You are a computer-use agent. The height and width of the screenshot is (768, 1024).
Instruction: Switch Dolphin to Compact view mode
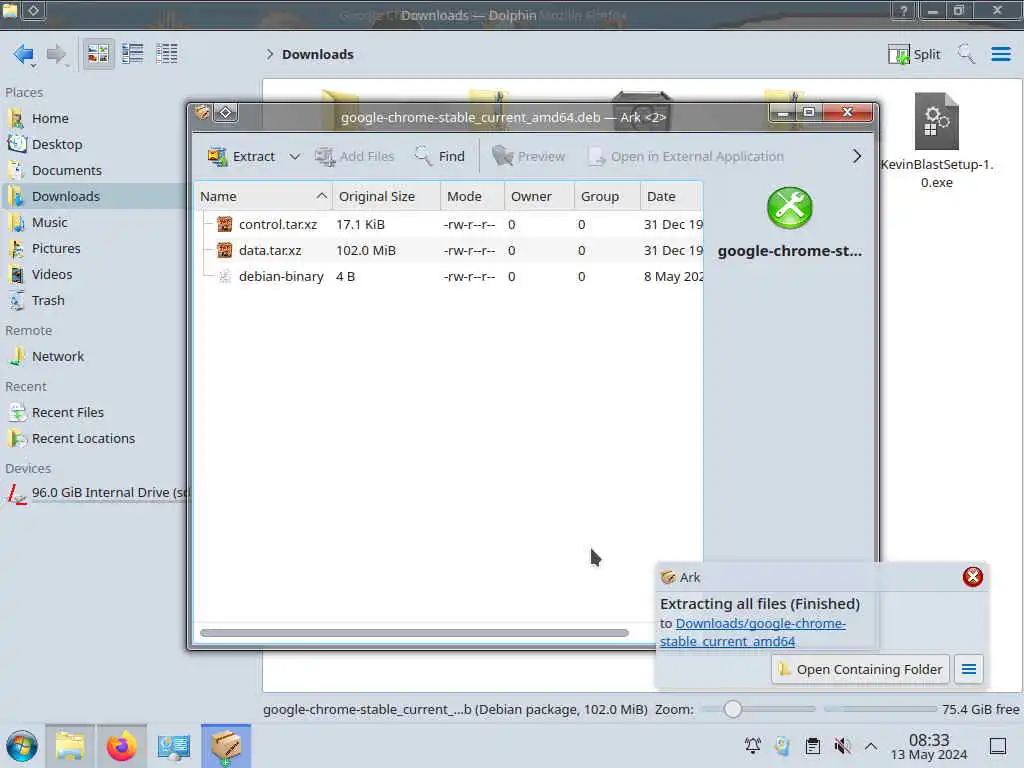[133, 54]
